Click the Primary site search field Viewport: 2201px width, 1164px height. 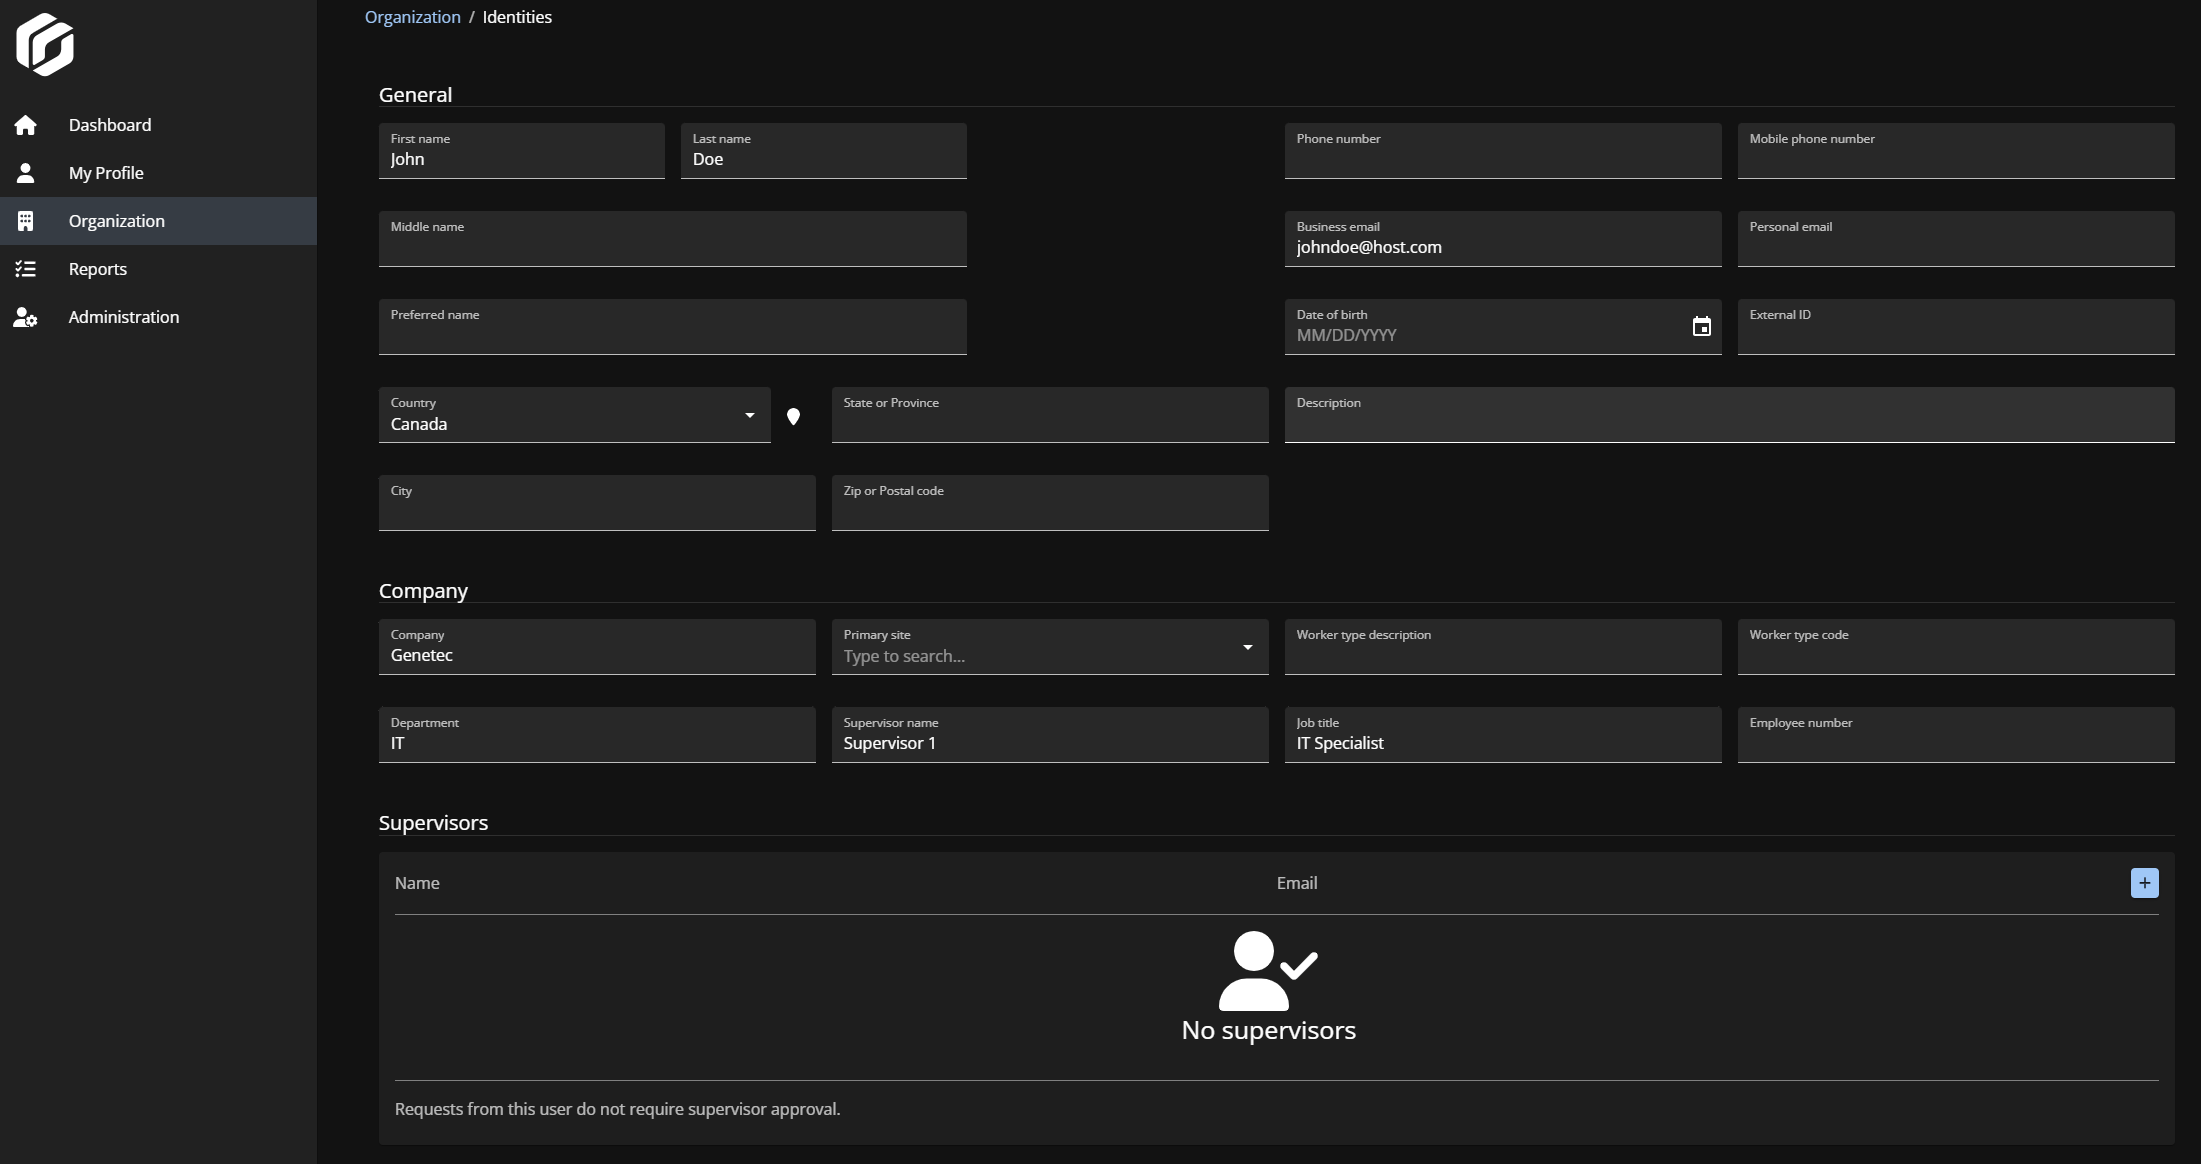pyautogui.click(x=1030, y=656)
